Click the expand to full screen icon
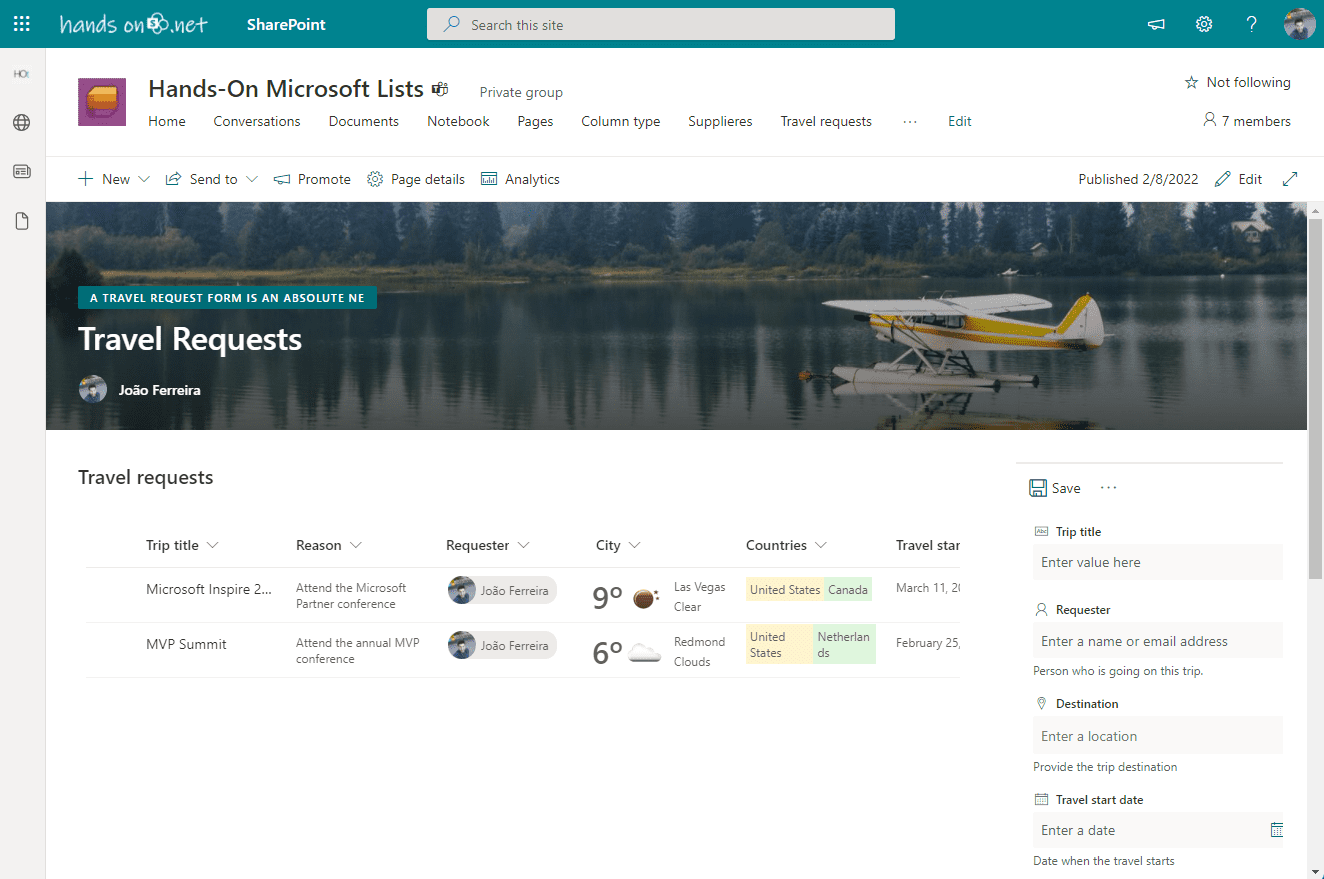Screen dimensions: 1324x879 tap(1290, 179)
